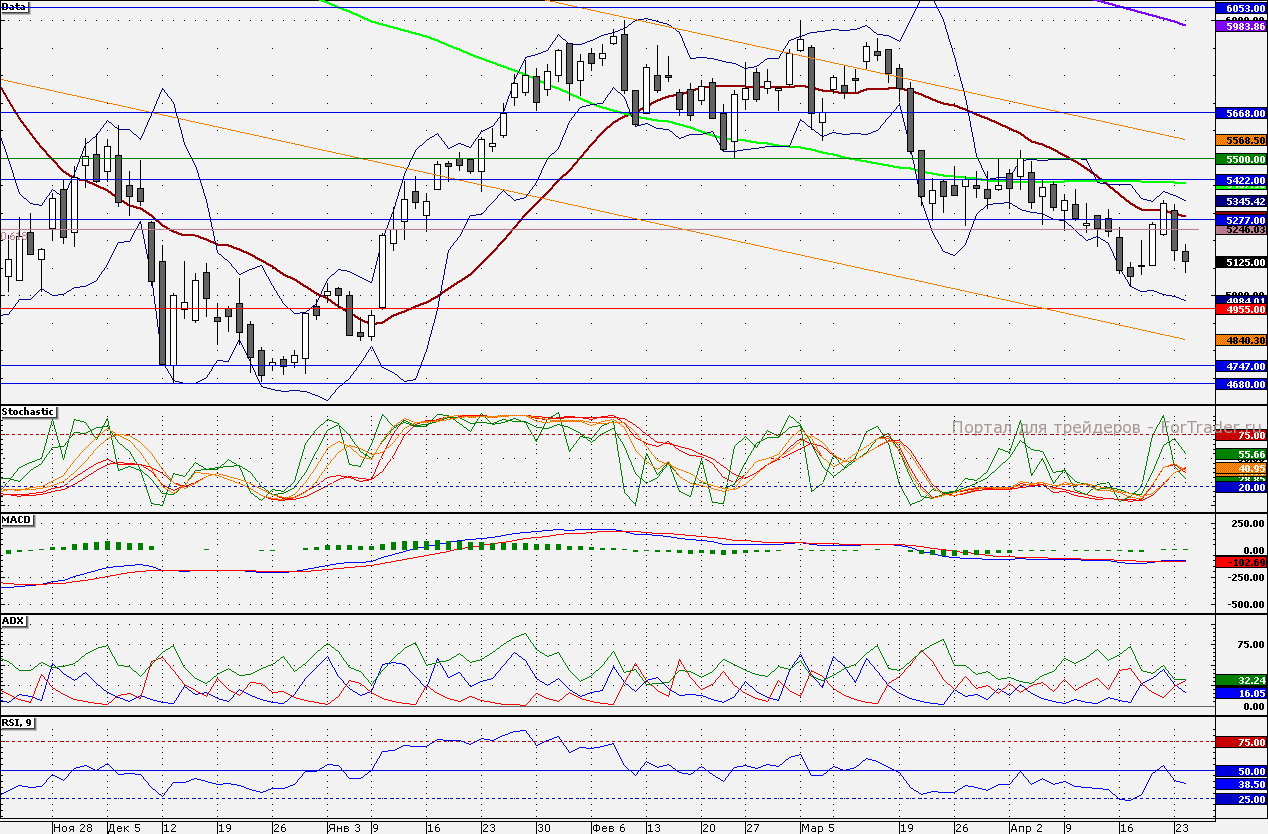
Task: Click the RSI 25.00 level label
Action: [x=1241, y=800]
